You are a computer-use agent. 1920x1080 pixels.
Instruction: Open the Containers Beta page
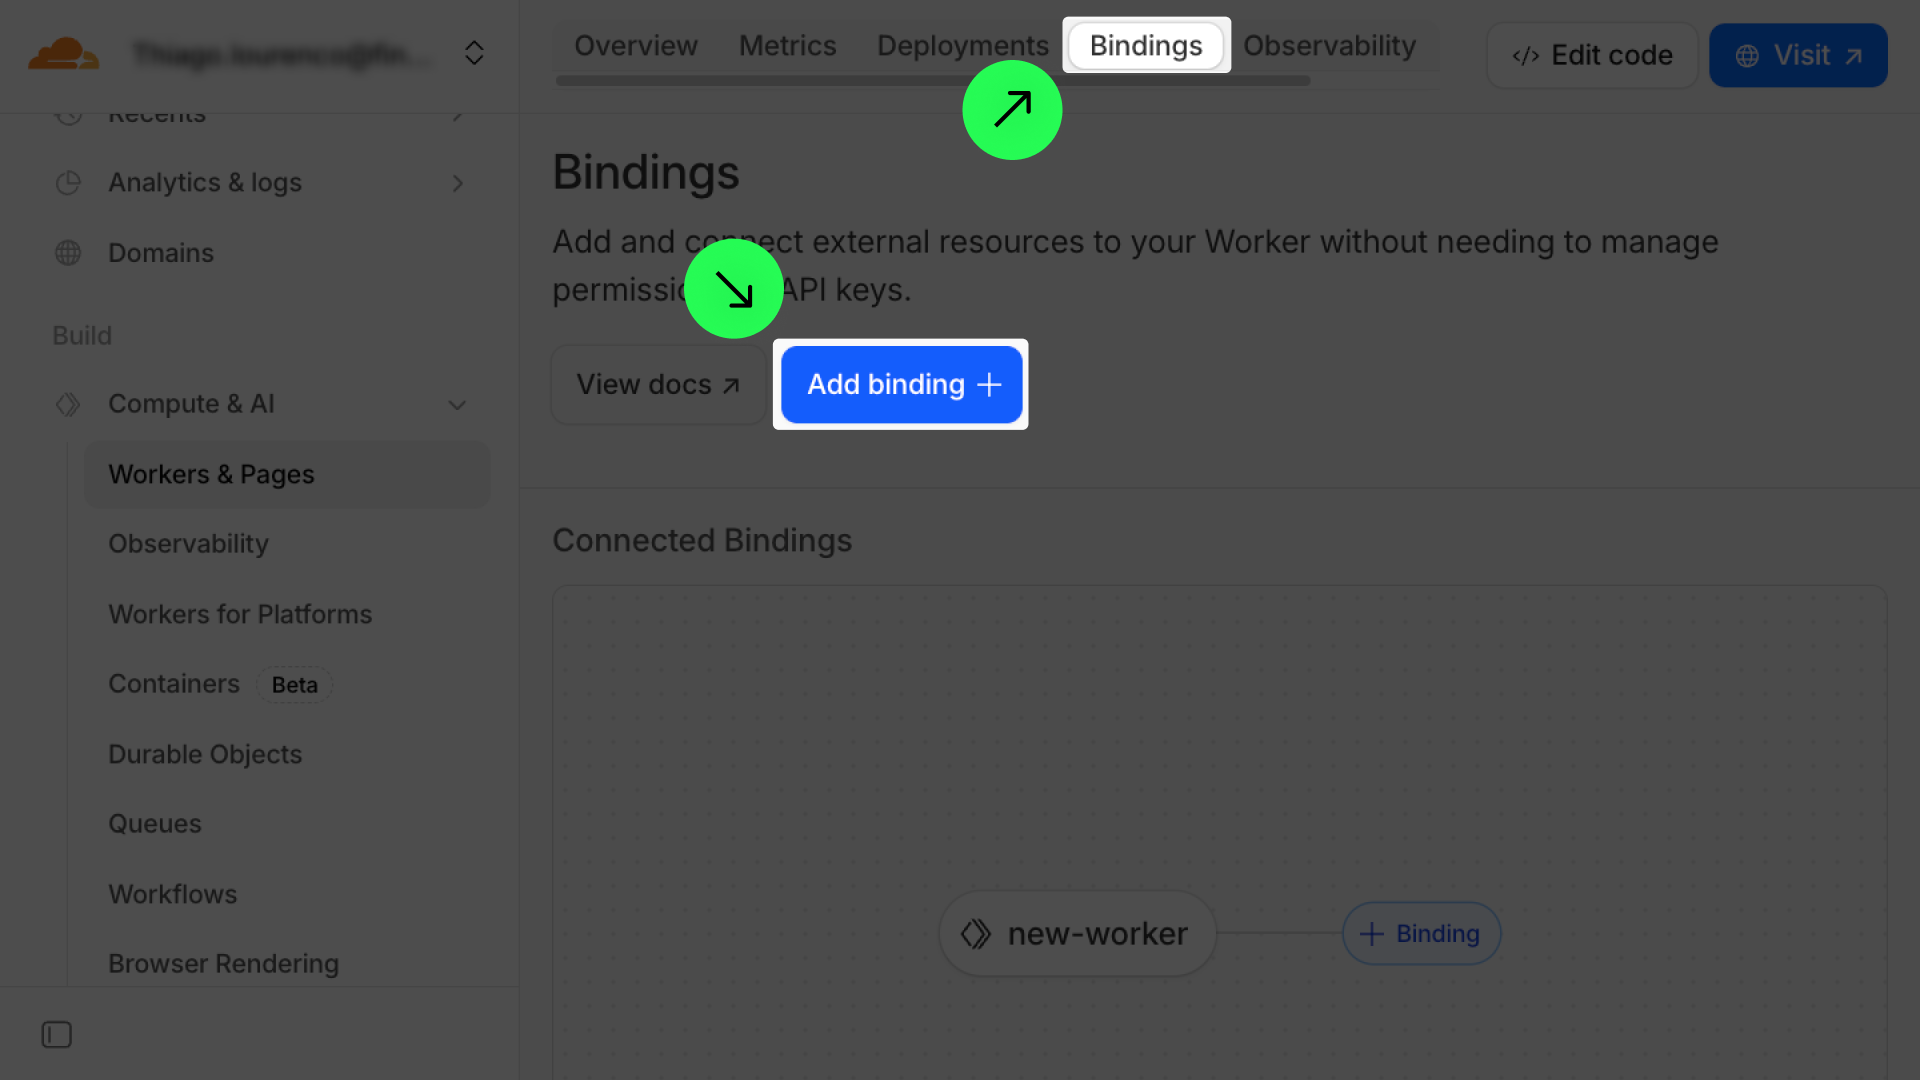(220, 684)
